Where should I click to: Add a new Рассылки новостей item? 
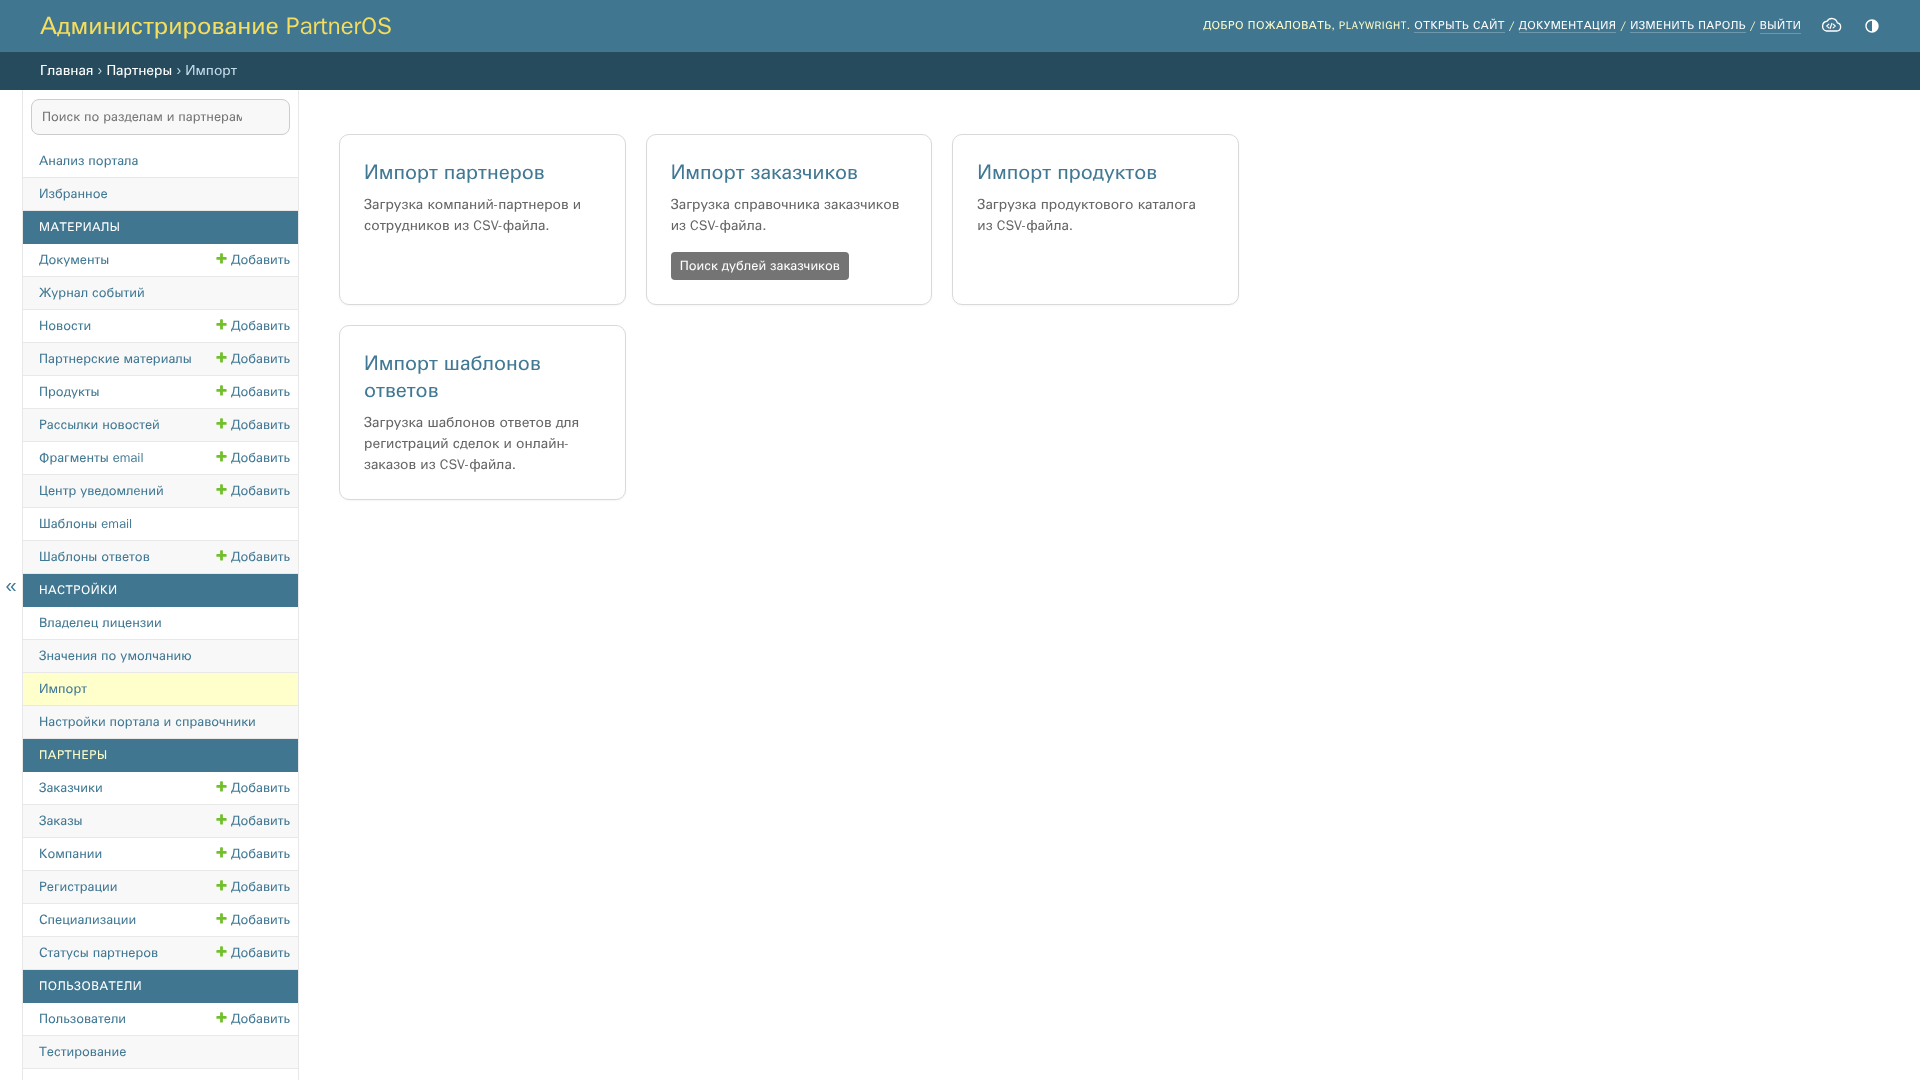(253, 425)
